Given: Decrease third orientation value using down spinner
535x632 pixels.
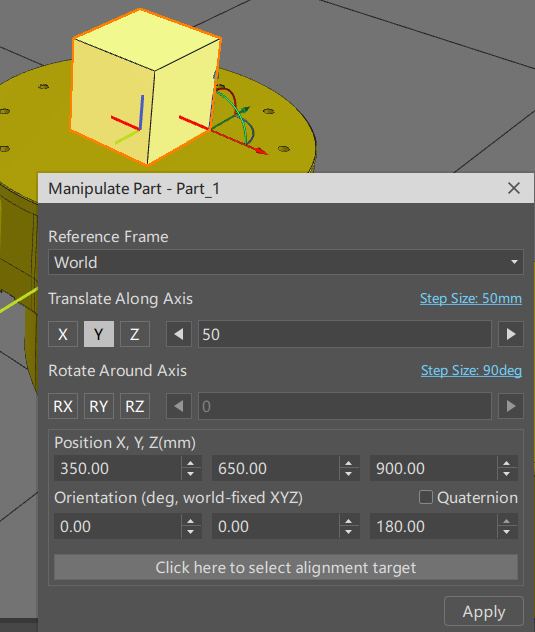Looking at the screenshot, I should [507, 532].
